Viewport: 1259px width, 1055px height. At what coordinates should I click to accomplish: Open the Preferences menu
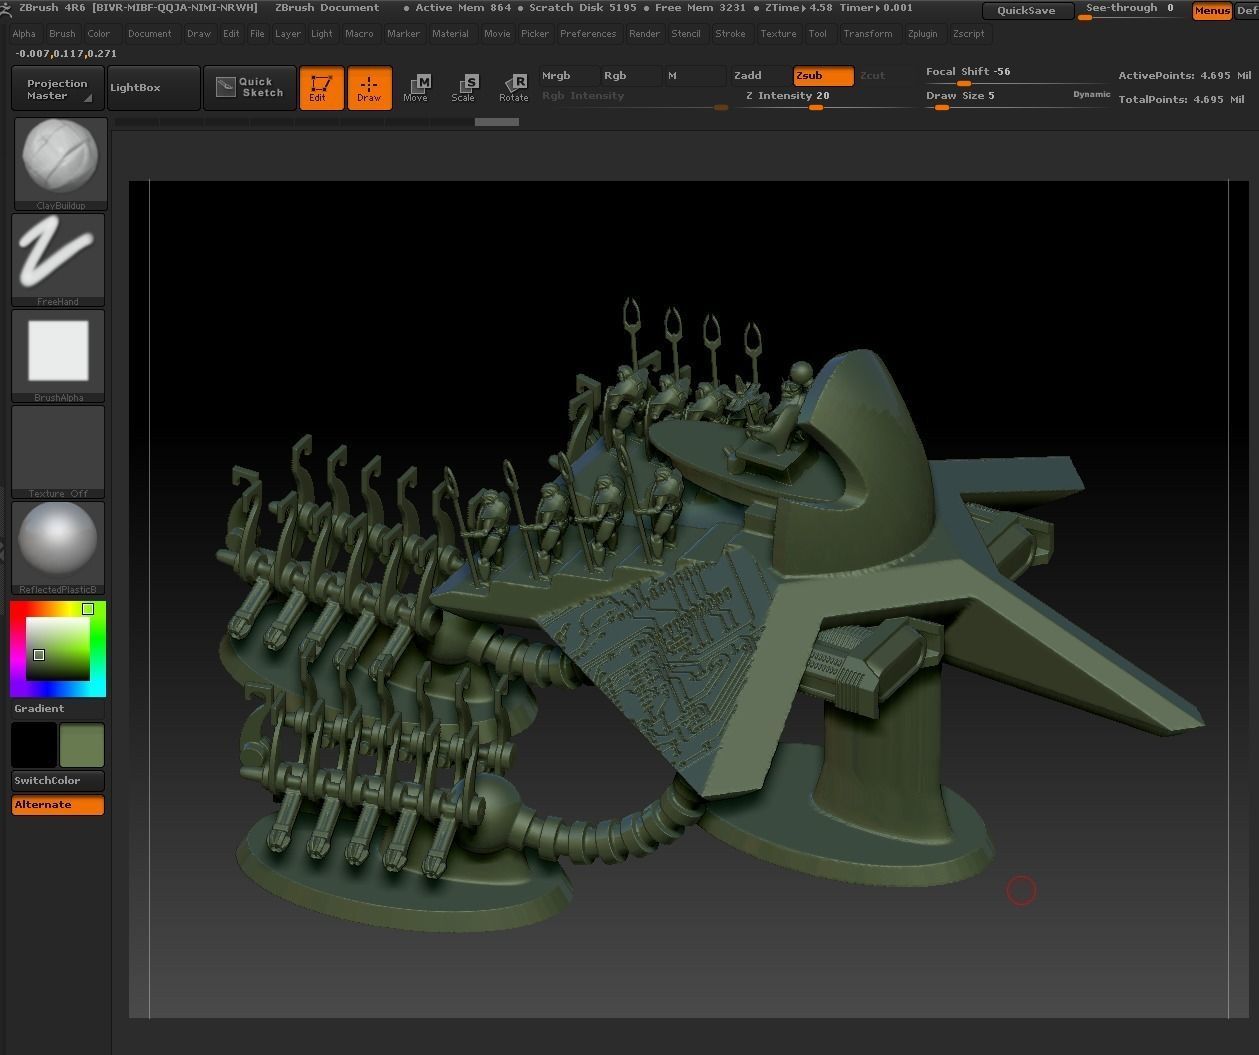click(x=588, y=34)
